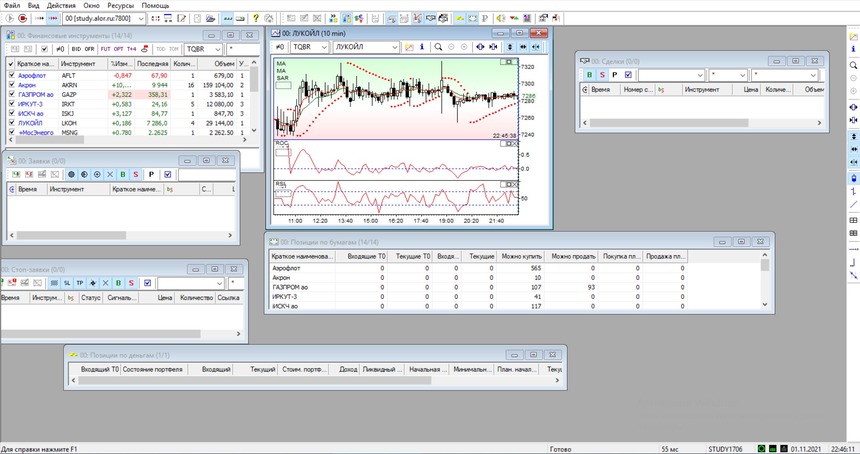Screen dimensions: 860x454
Task: Toggle OFR filter in Financial instruments toolbar
Action: click(x=89, y=49)
